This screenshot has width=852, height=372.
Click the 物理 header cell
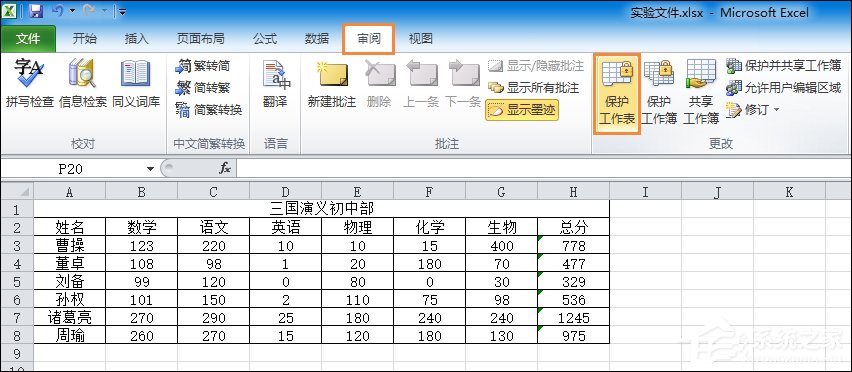(358, 227)
